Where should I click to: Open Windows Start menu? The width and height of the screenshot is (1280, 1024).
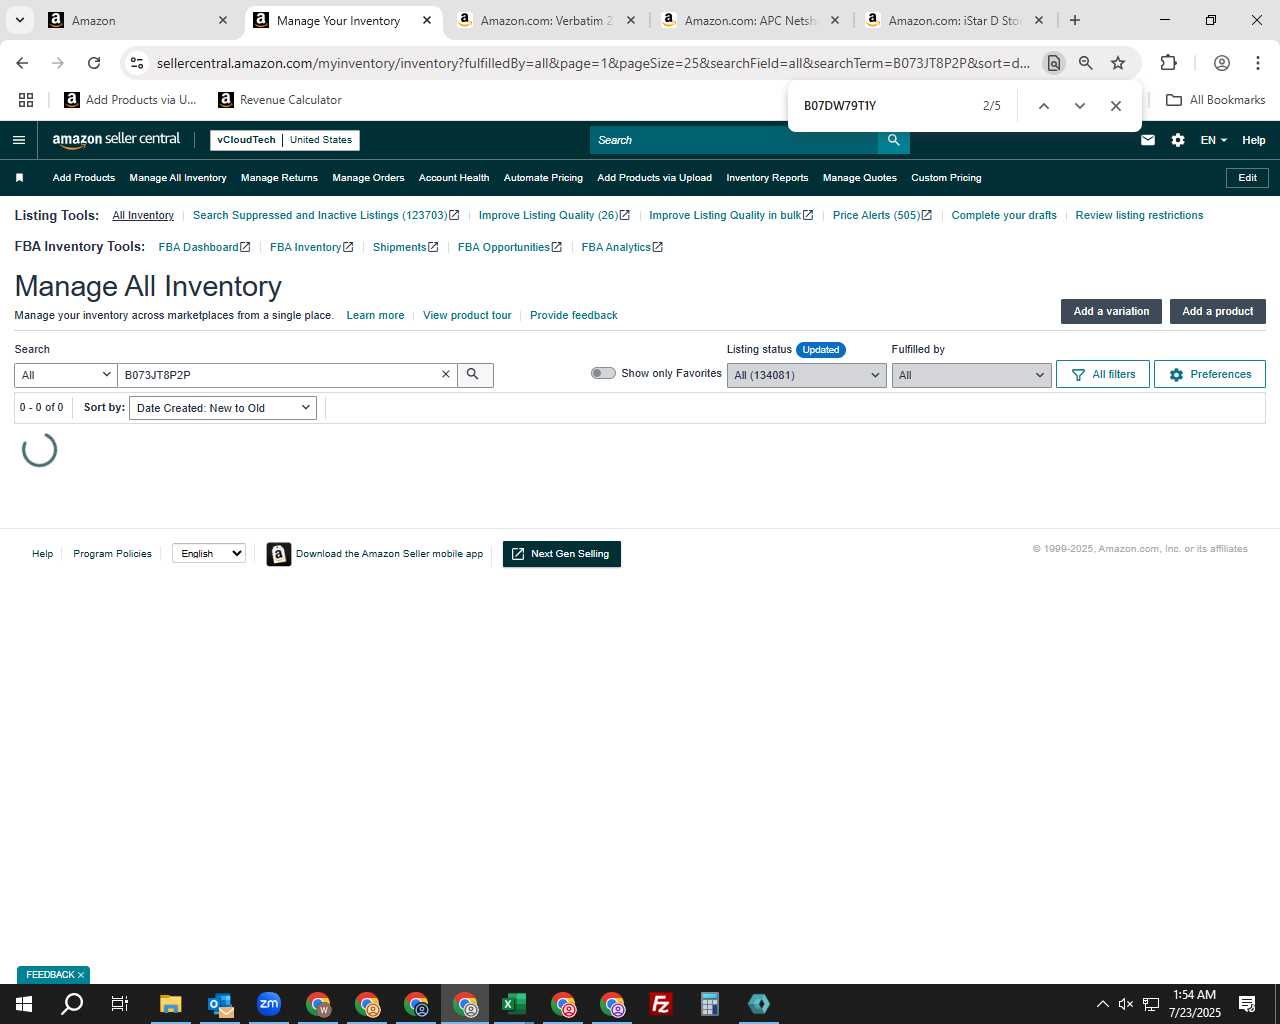coord(24,1004)
